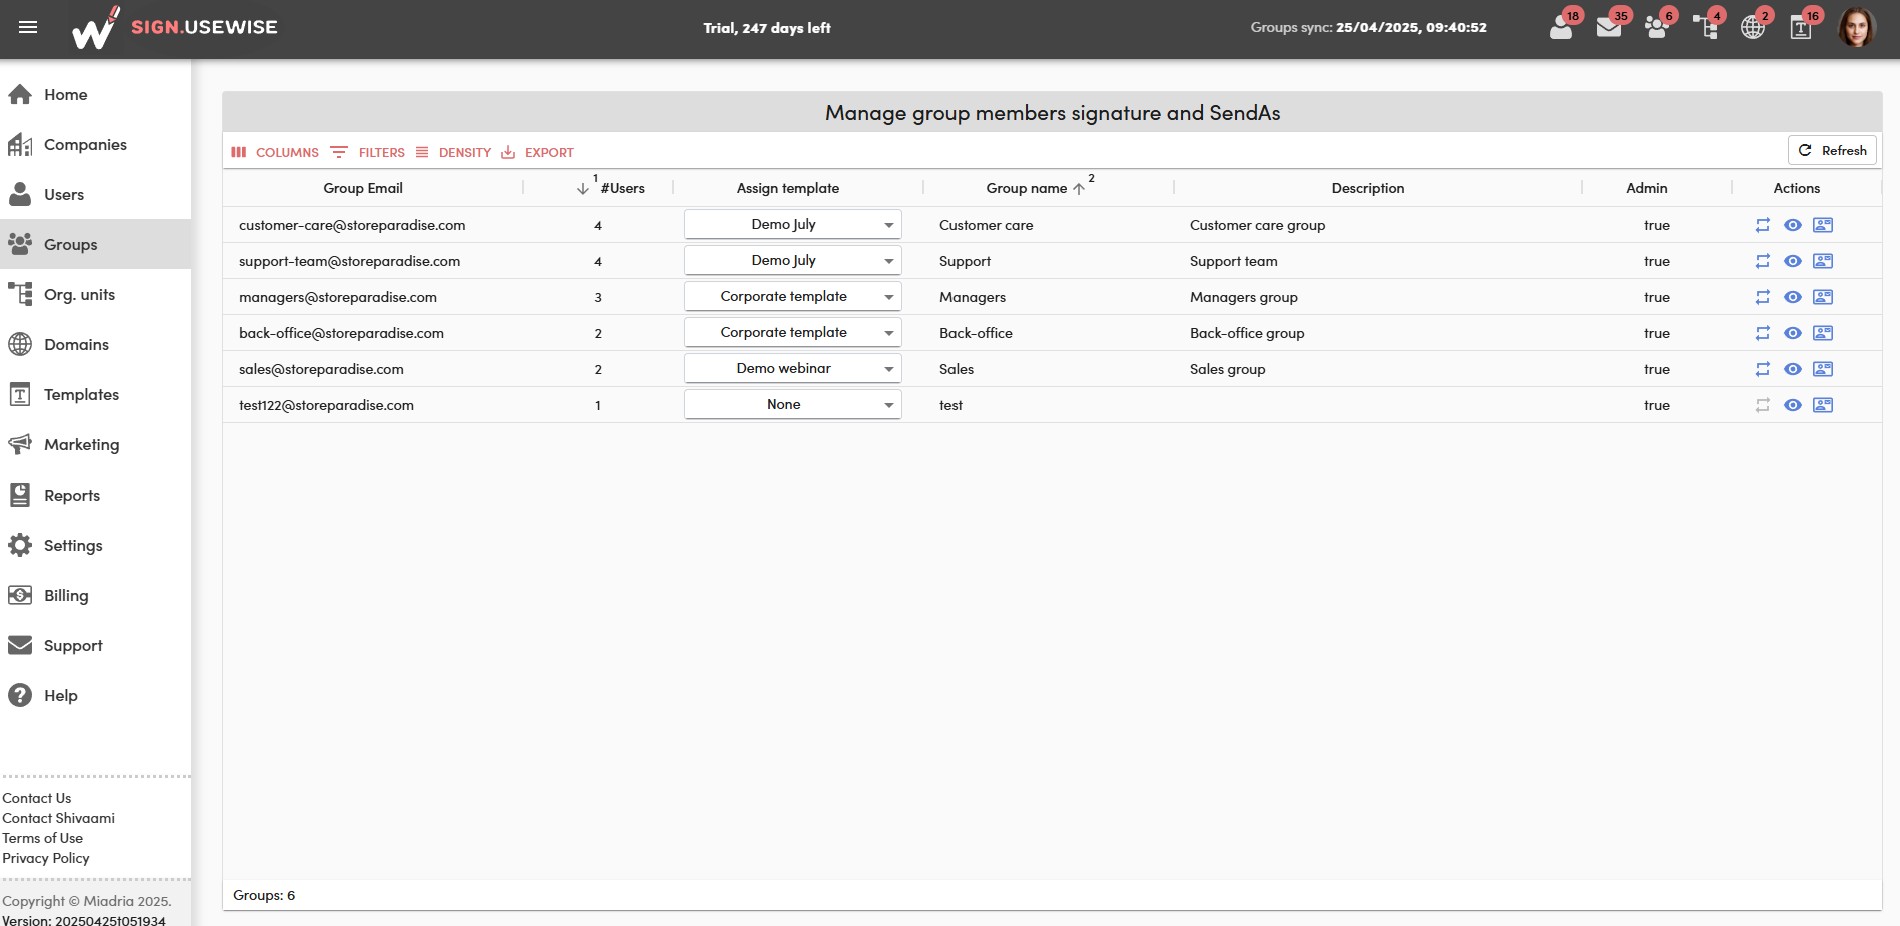
Task: Open Reports in sidebar
Action: pyautogui.click(x=95, y=495)
